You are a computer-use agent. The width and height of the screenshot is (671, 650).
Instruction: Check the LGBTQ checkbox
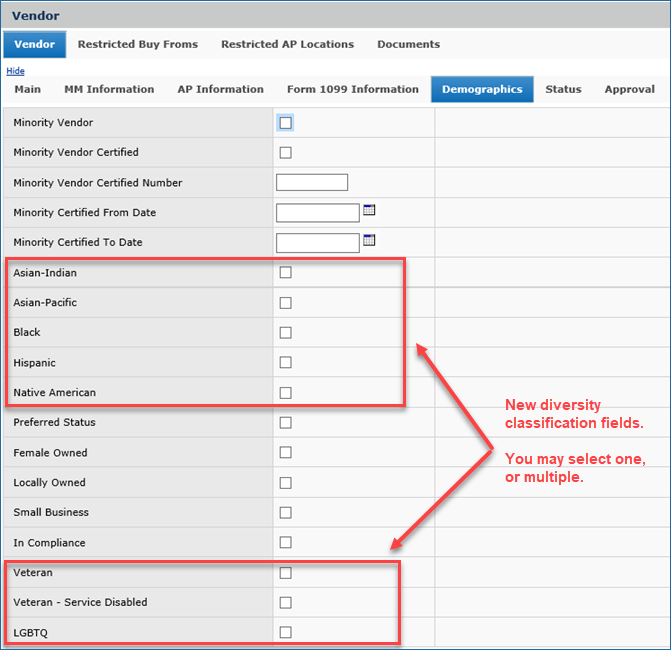click(286, 632)
